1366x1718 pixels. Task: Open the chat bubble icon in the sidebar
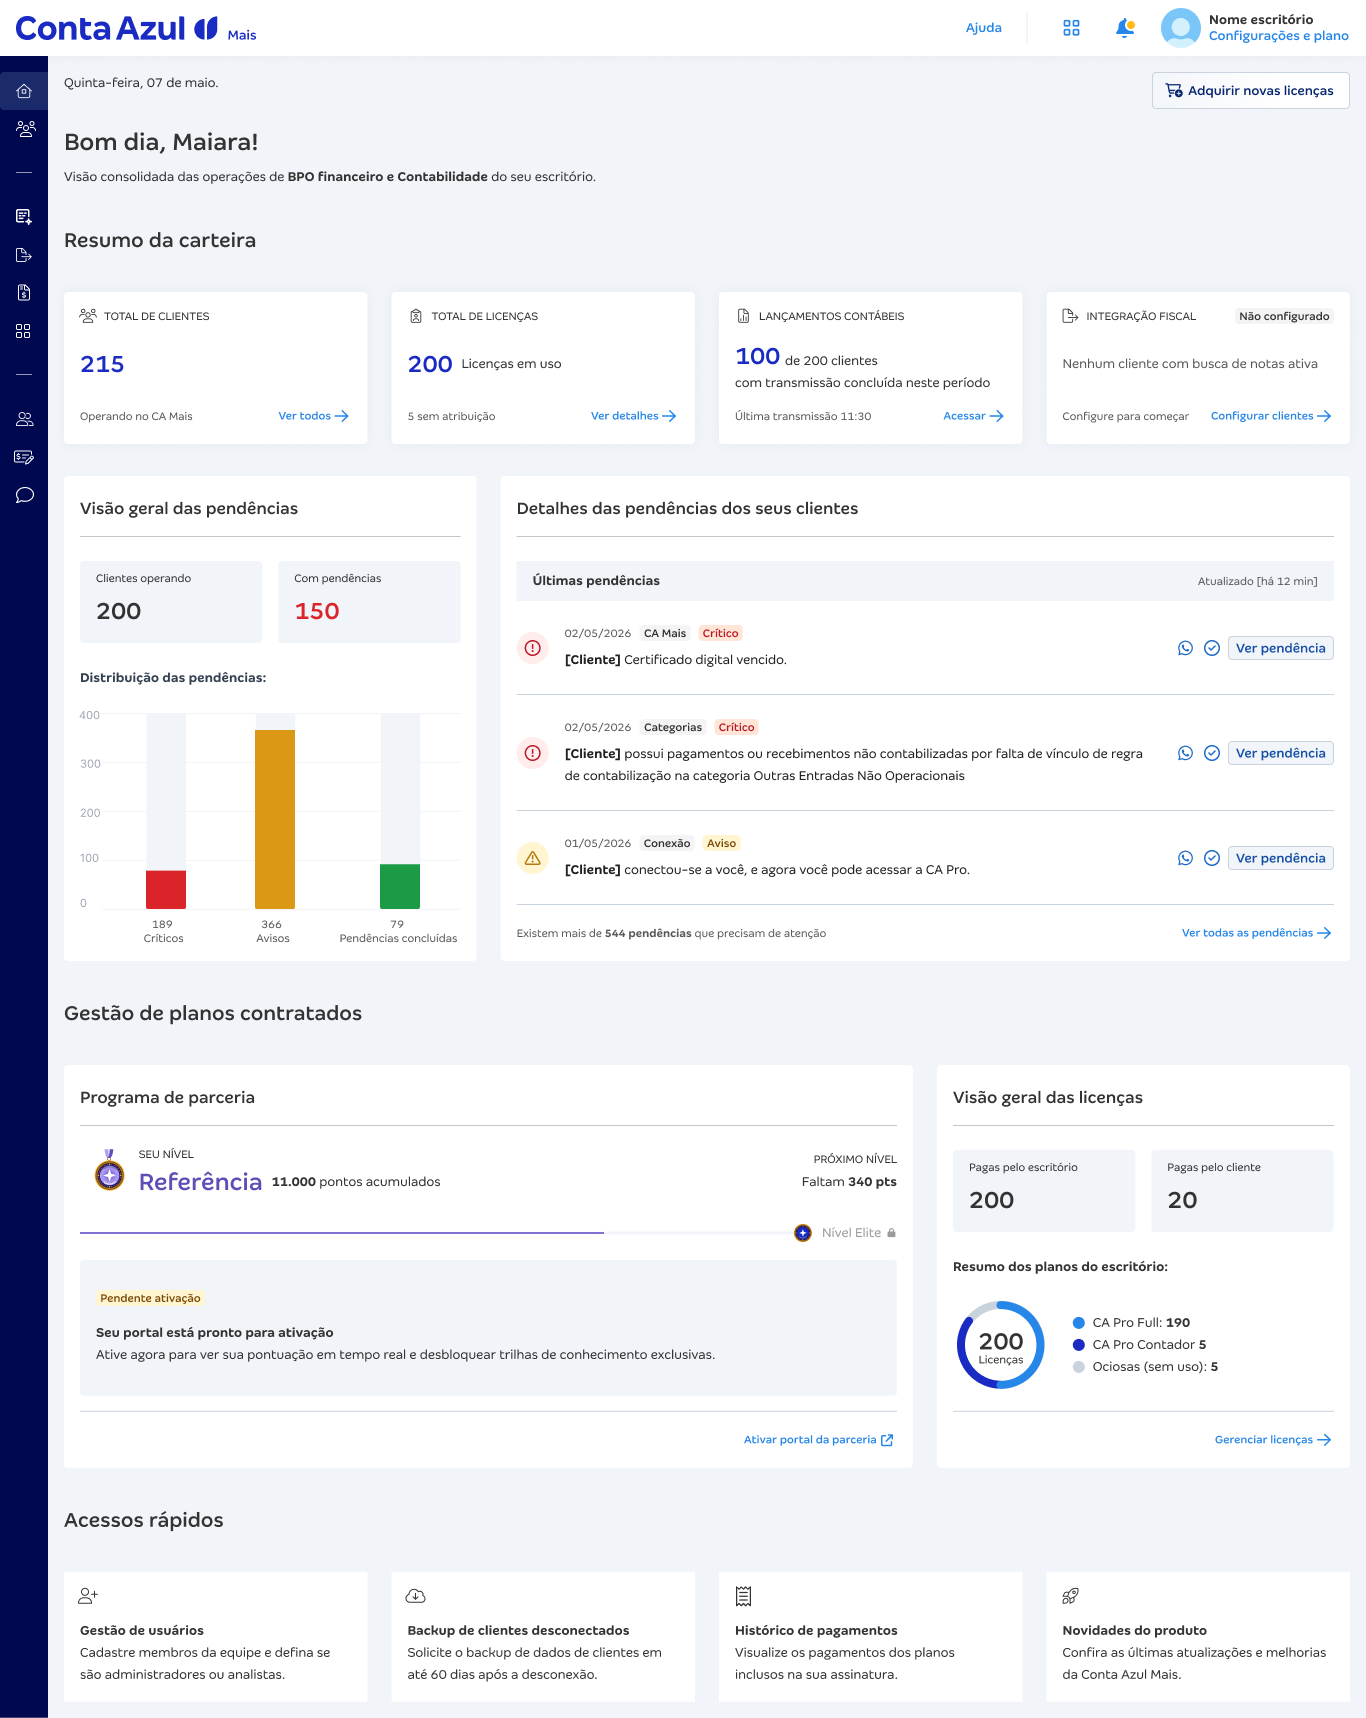click(x=25, y=495)
